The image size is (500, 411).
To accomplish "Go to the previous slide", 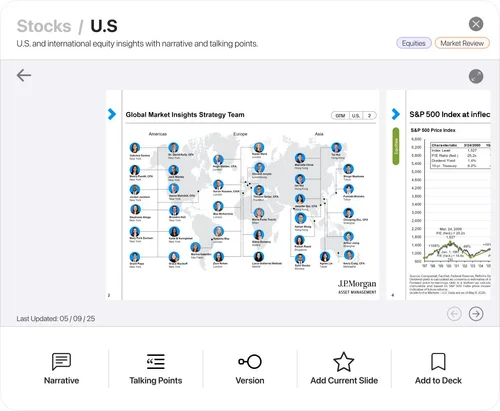I will coord(454,314).
